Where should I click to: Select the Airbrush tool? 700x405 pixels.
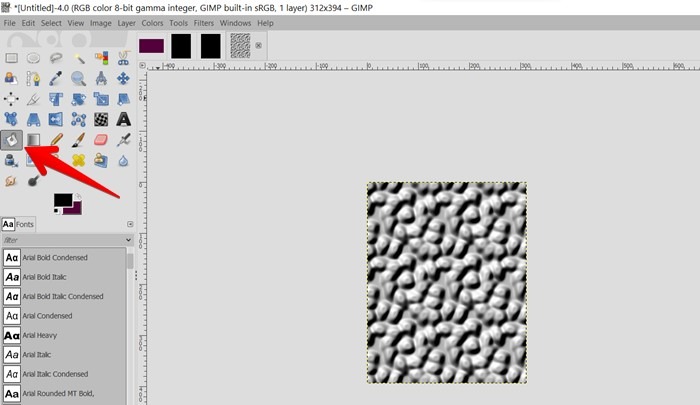click(124, 140)
